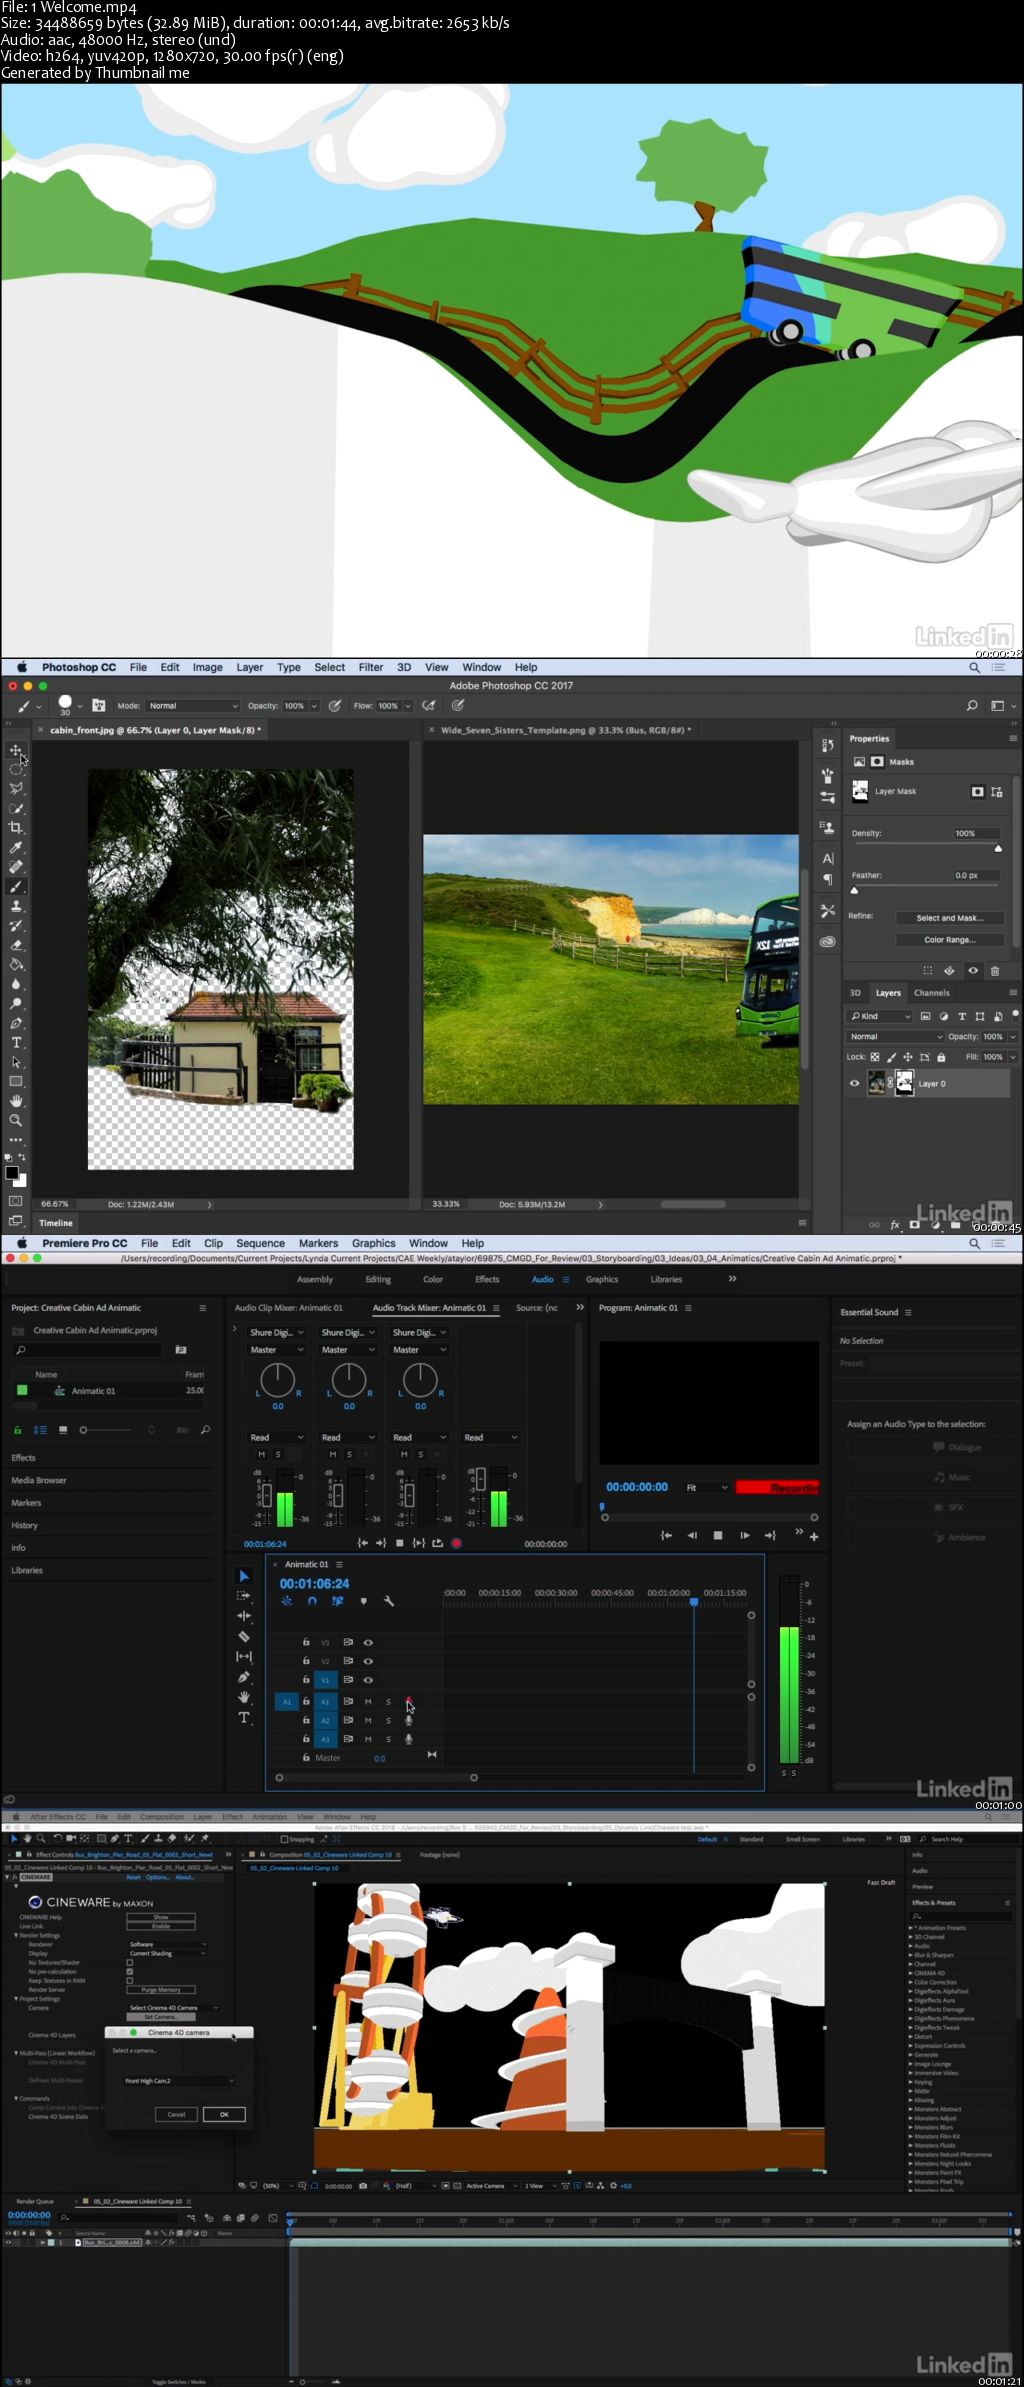Mute track A1 with the M button
This screenshot has width=1024, height=2387.
tap(368, 1701)
